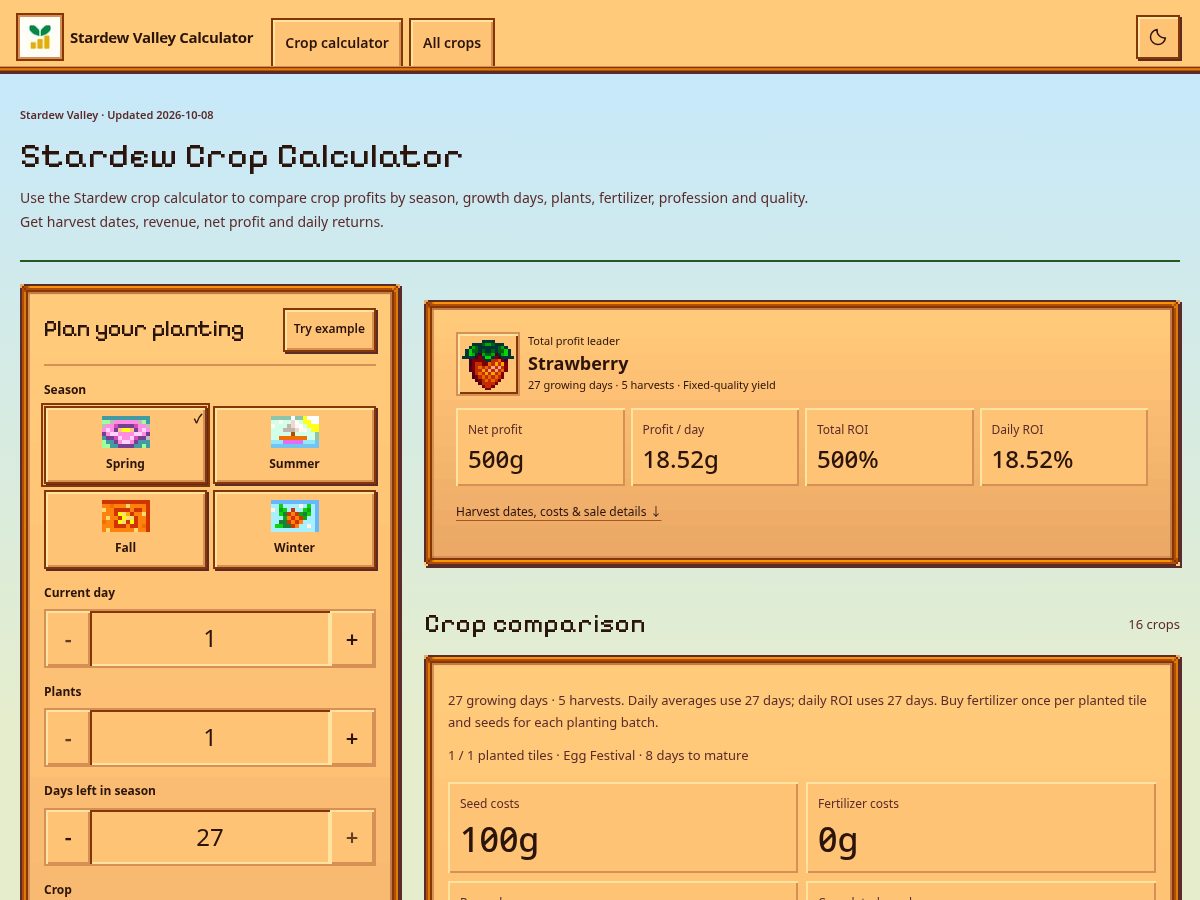
Task: Click the Profit / day 18.52g card
Action: click(x=715, y=447)
